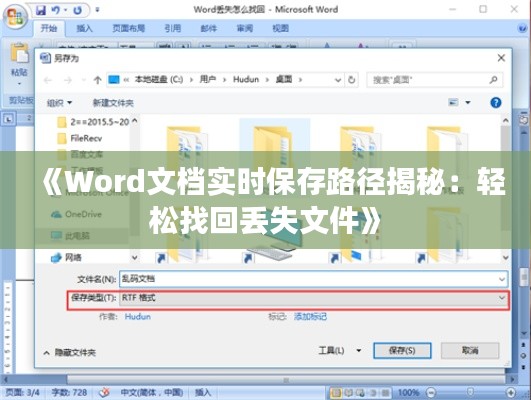This screenshot has height=400, width=531.
Task: Click 页面: 3/4 in status bar
Action: [x=22, y=393]
